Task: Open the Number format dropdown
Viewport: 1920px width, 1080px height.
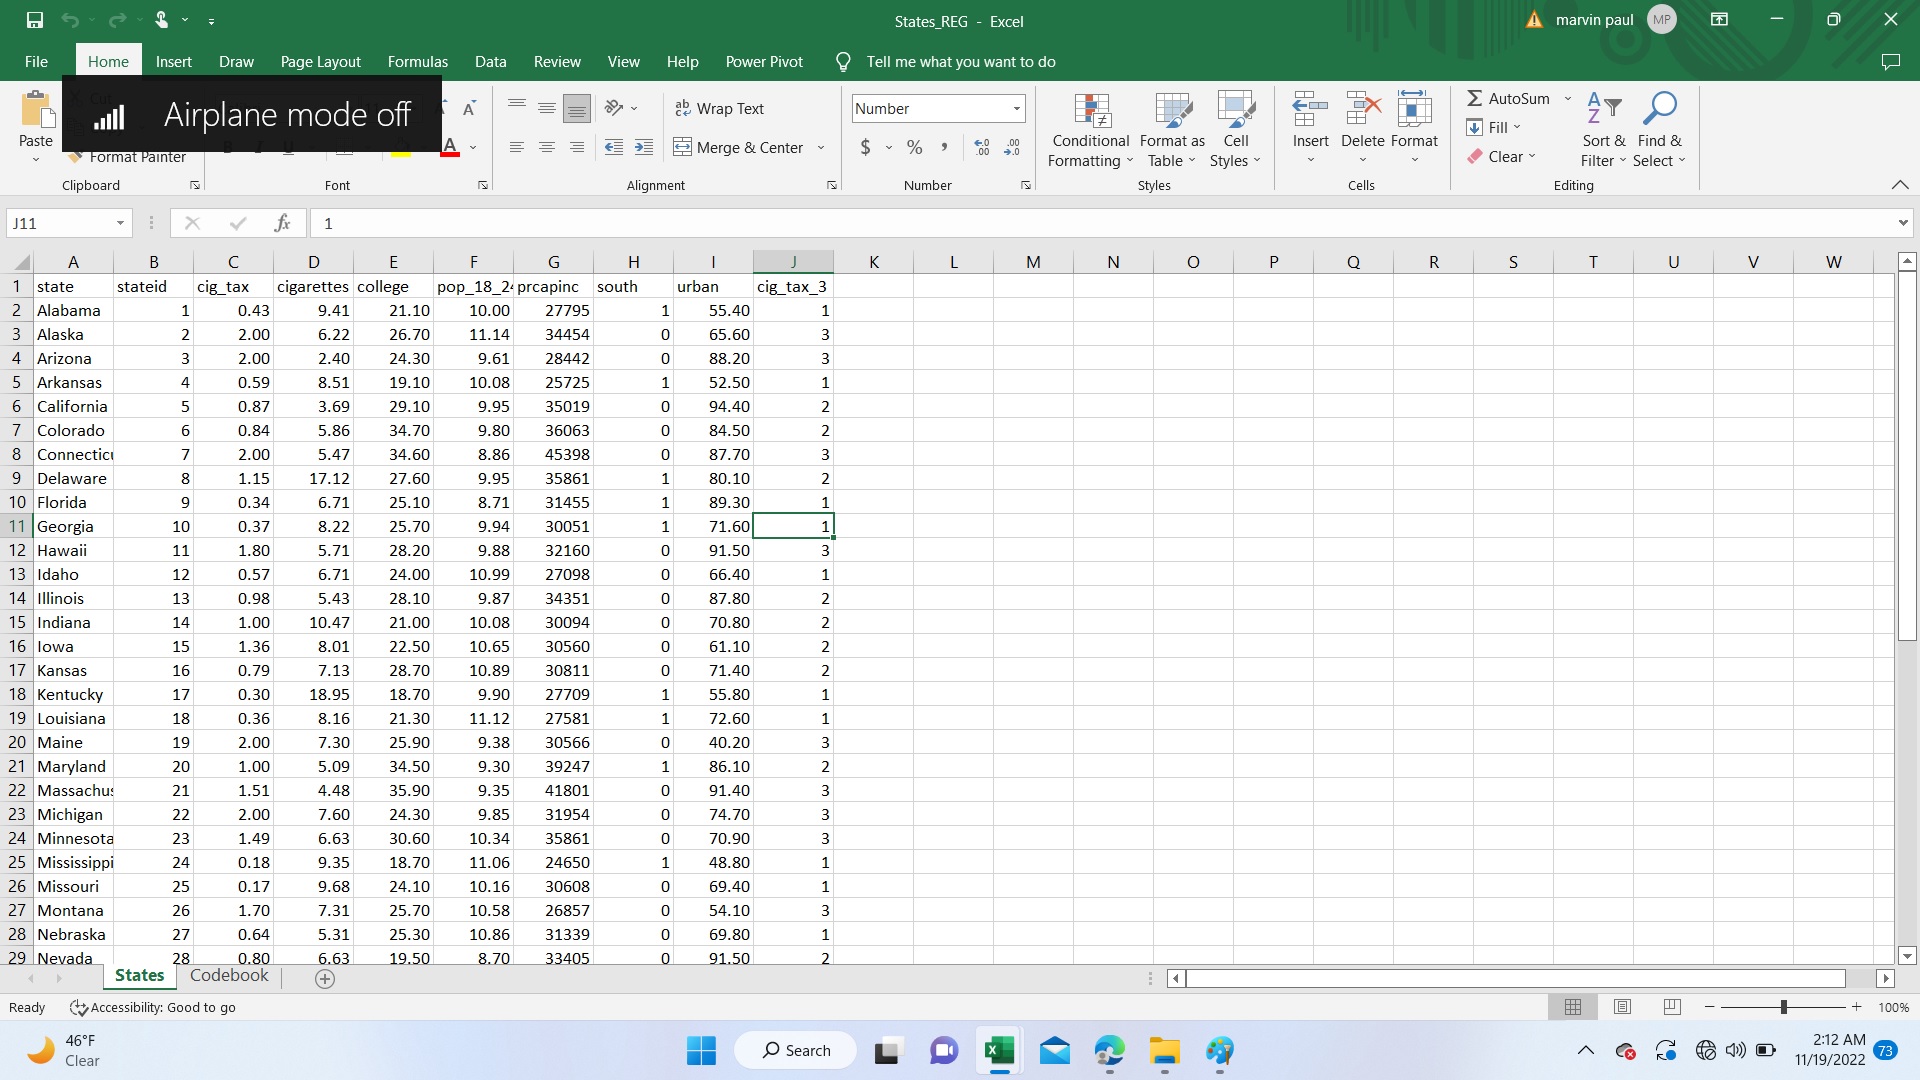Action: [1016, 108]
